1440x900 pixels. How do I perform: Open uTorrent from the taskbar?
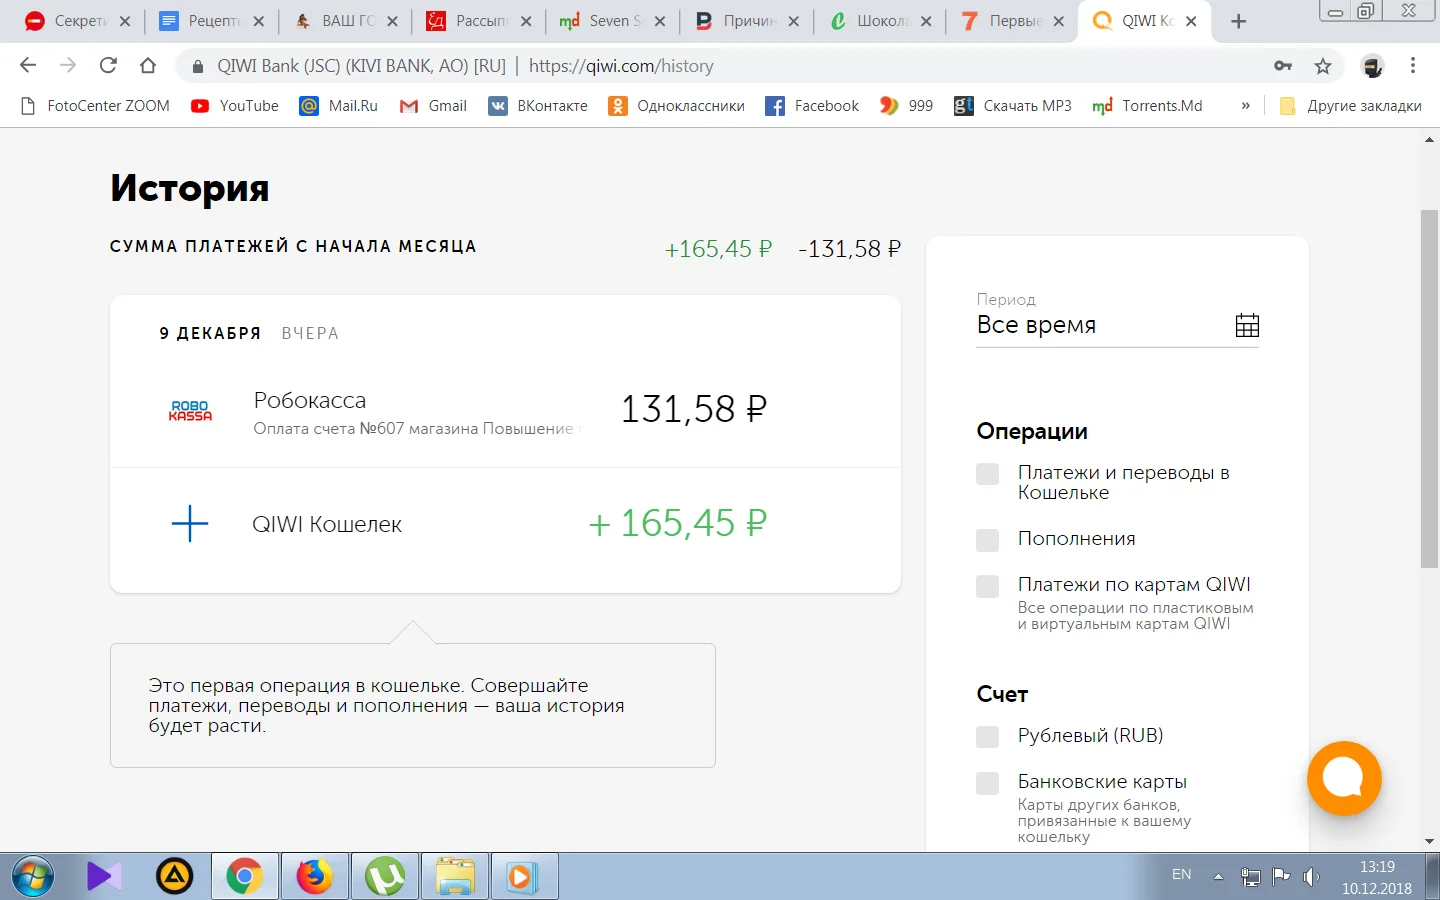(384, 877)
